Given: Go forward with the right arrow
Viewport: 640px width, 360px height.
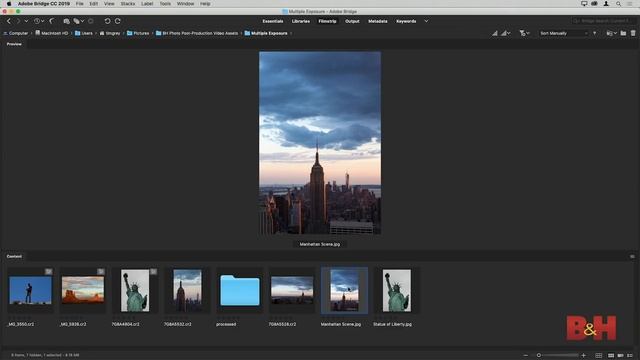Looking at the screenshot, I should [18, 21].
